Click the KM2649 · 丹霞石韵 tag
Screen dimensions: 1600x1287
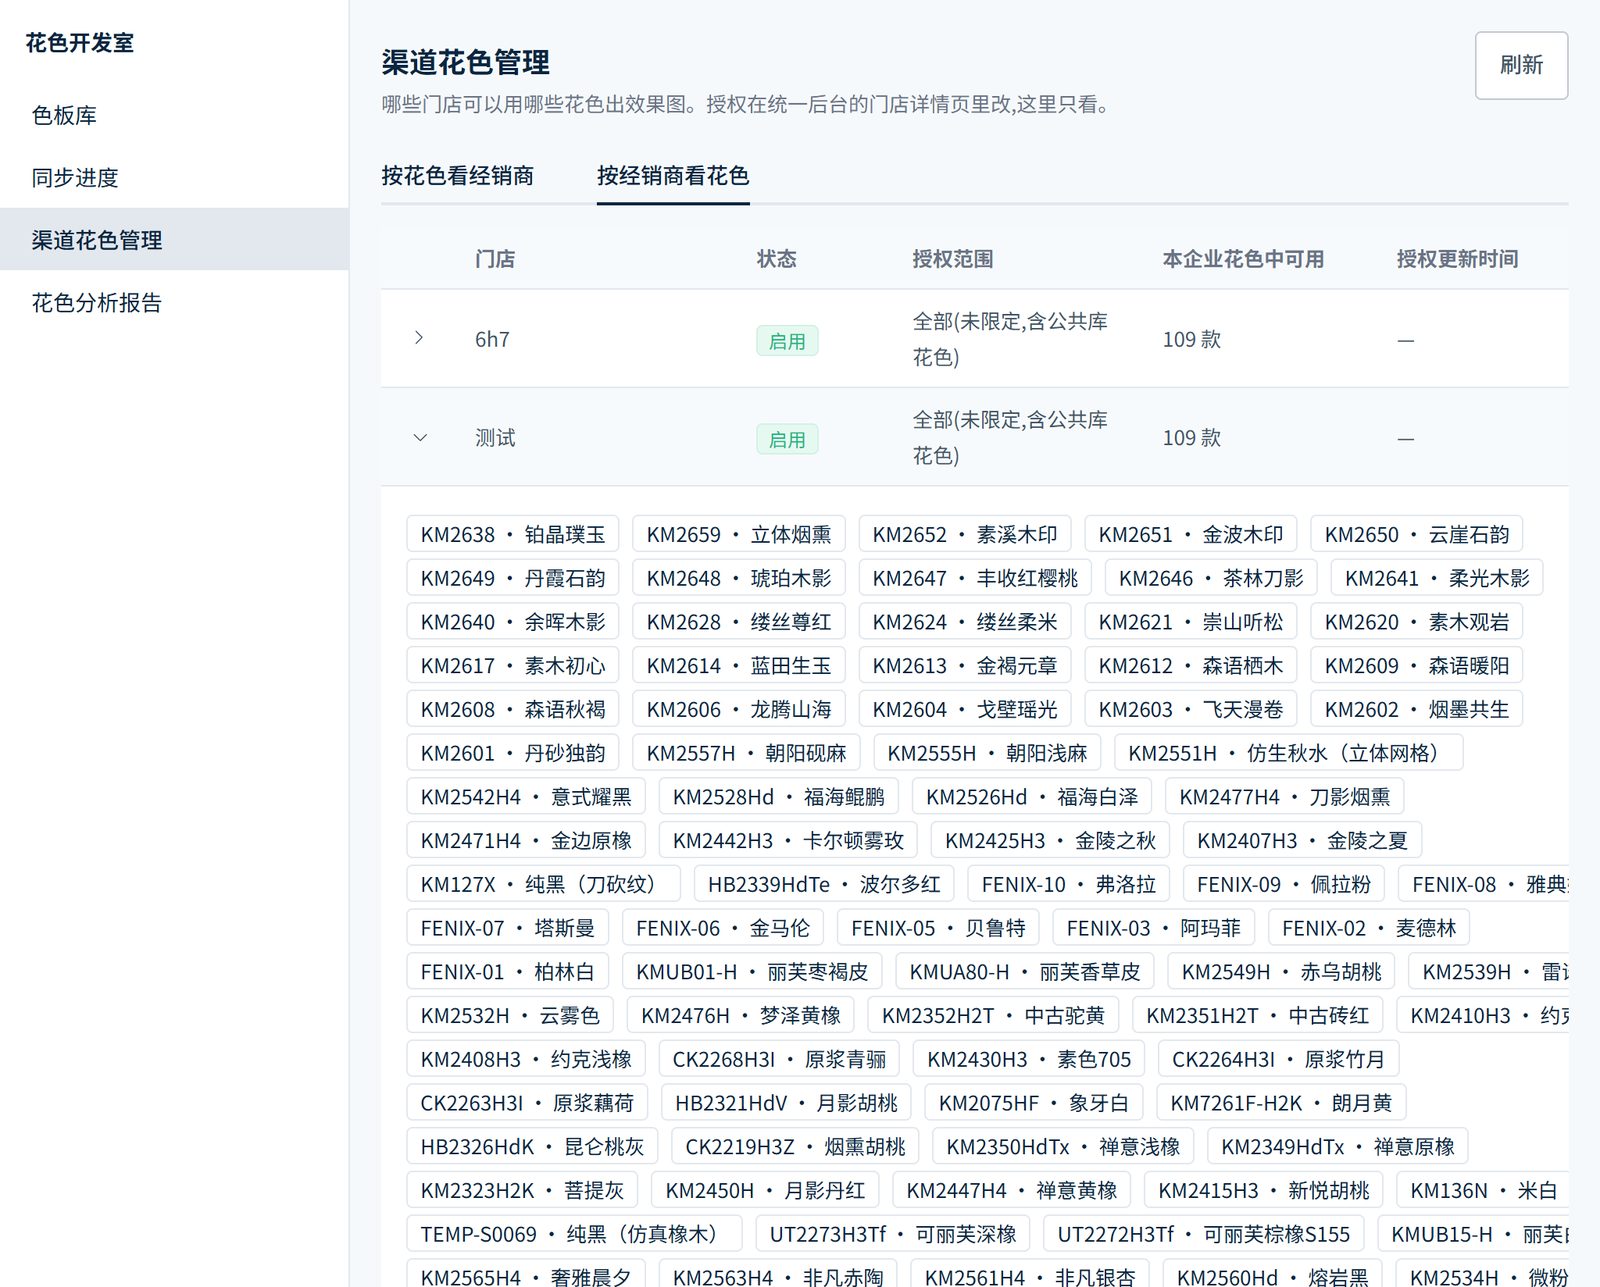513,578
